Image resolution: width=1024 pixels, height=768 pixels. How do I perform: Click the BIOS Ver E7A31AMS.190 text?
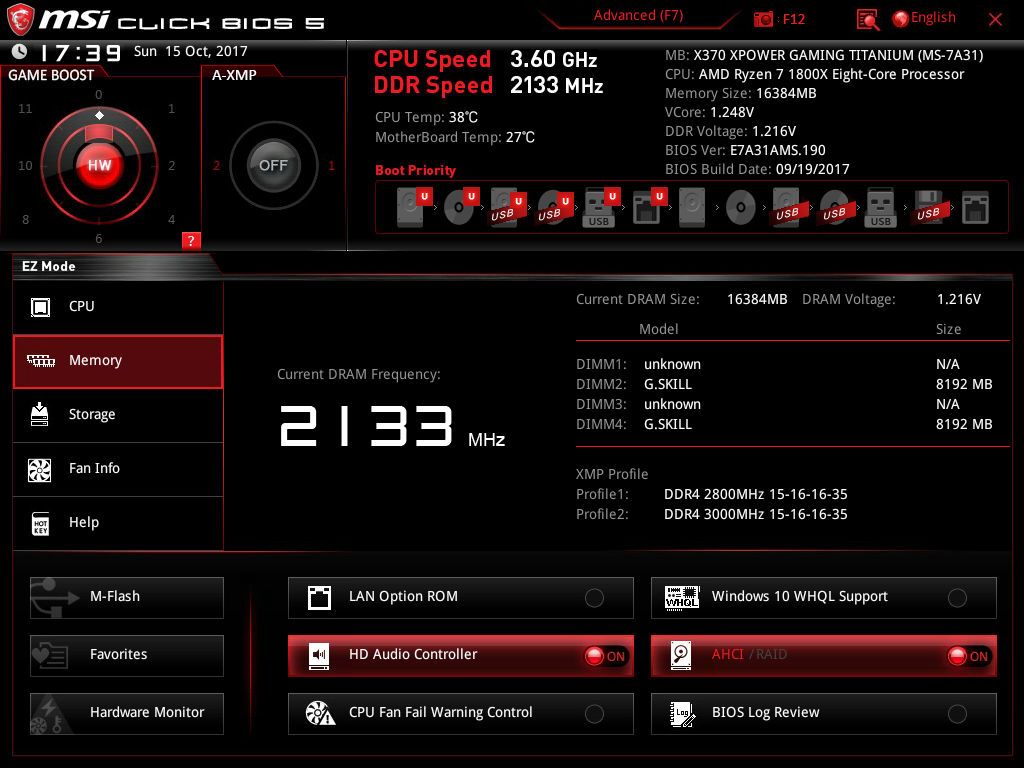pyautogui.click(x=745, y=150)
